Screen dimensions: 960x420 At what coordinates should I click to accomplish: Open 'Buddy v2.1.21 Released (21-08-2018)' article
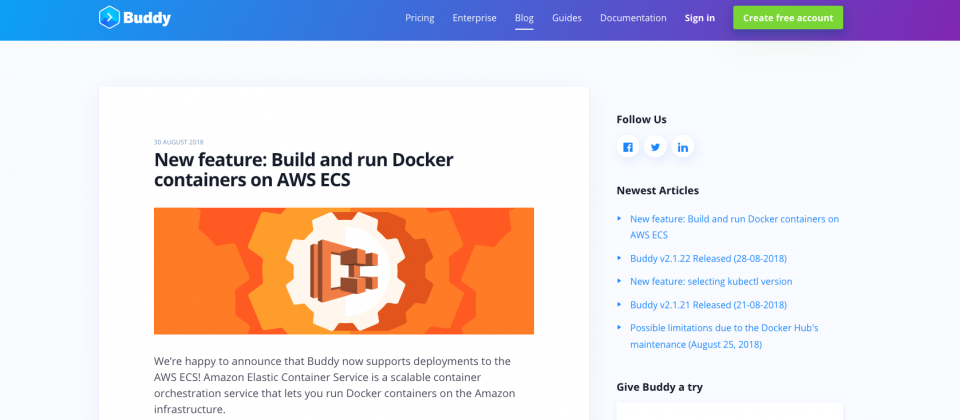pos(708,305)
